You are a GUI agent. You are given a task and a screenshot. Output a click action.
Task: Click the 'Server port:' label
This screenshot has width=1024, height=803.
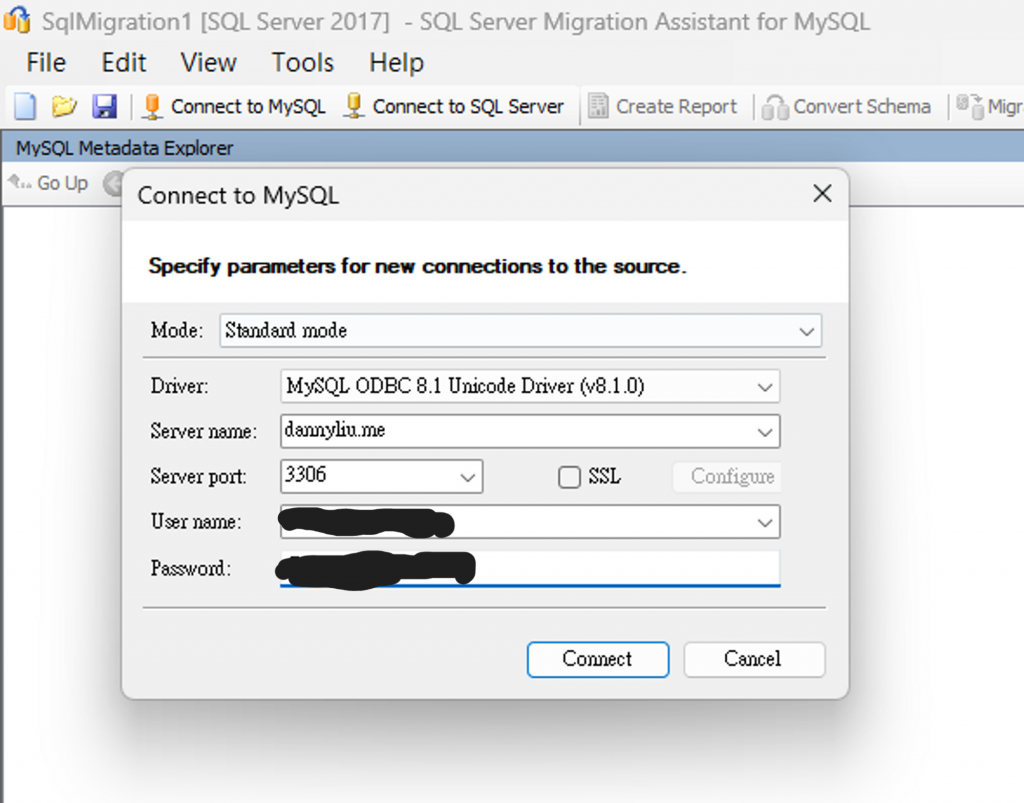click(x=199, y=477)
